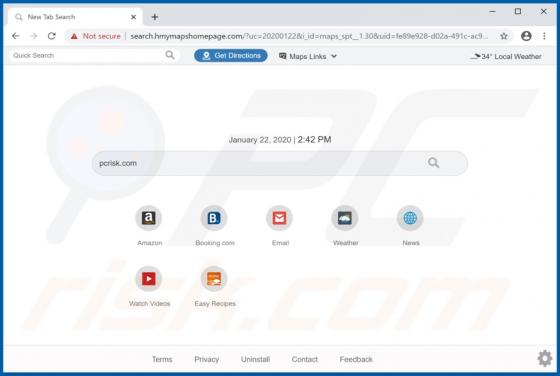Minimize the browser window
The image size is (560, 376).
click(492, 11)
